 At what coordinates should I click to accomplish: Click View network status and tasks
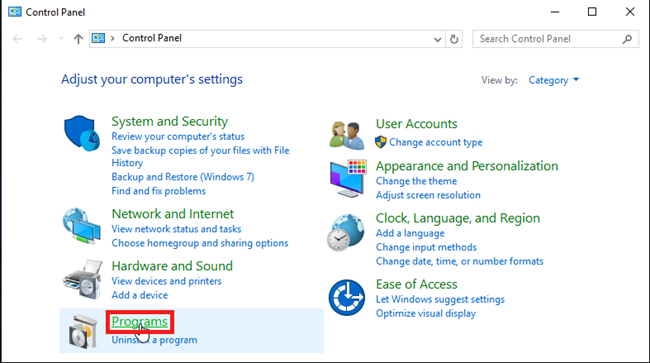tap(176, 229)
